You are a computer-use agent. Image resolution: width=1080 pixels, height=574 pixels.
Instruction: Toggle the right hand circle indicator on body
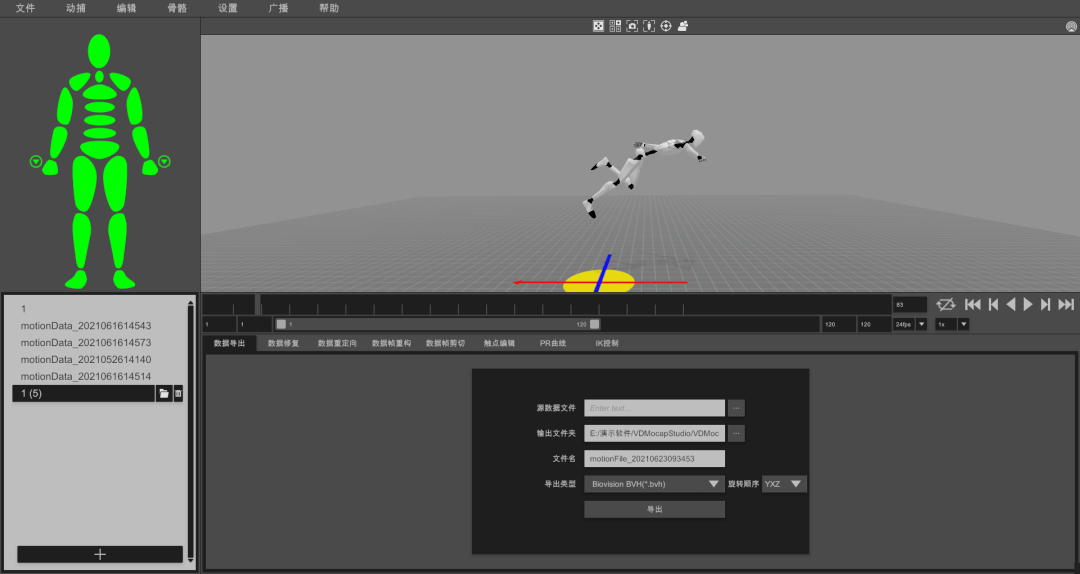pos(164,162)
